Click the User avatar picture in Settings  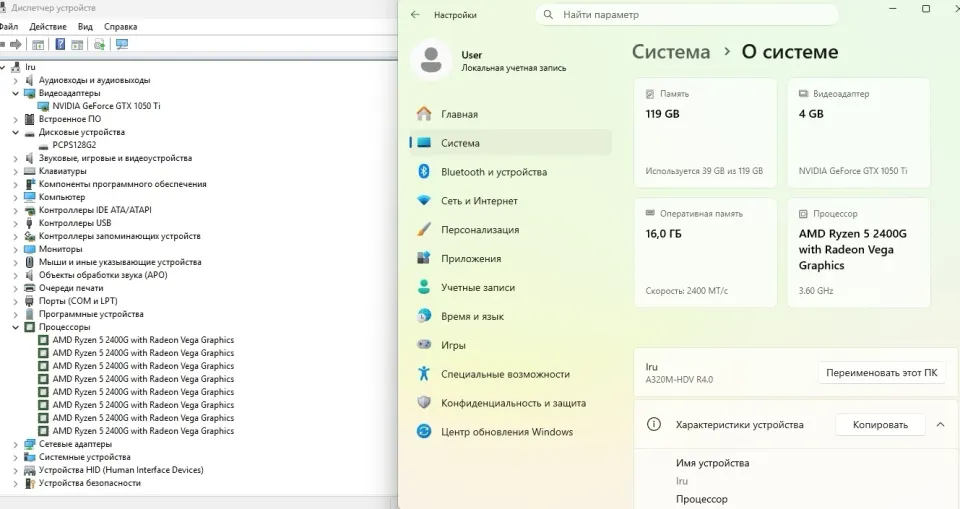coord(431,60)
